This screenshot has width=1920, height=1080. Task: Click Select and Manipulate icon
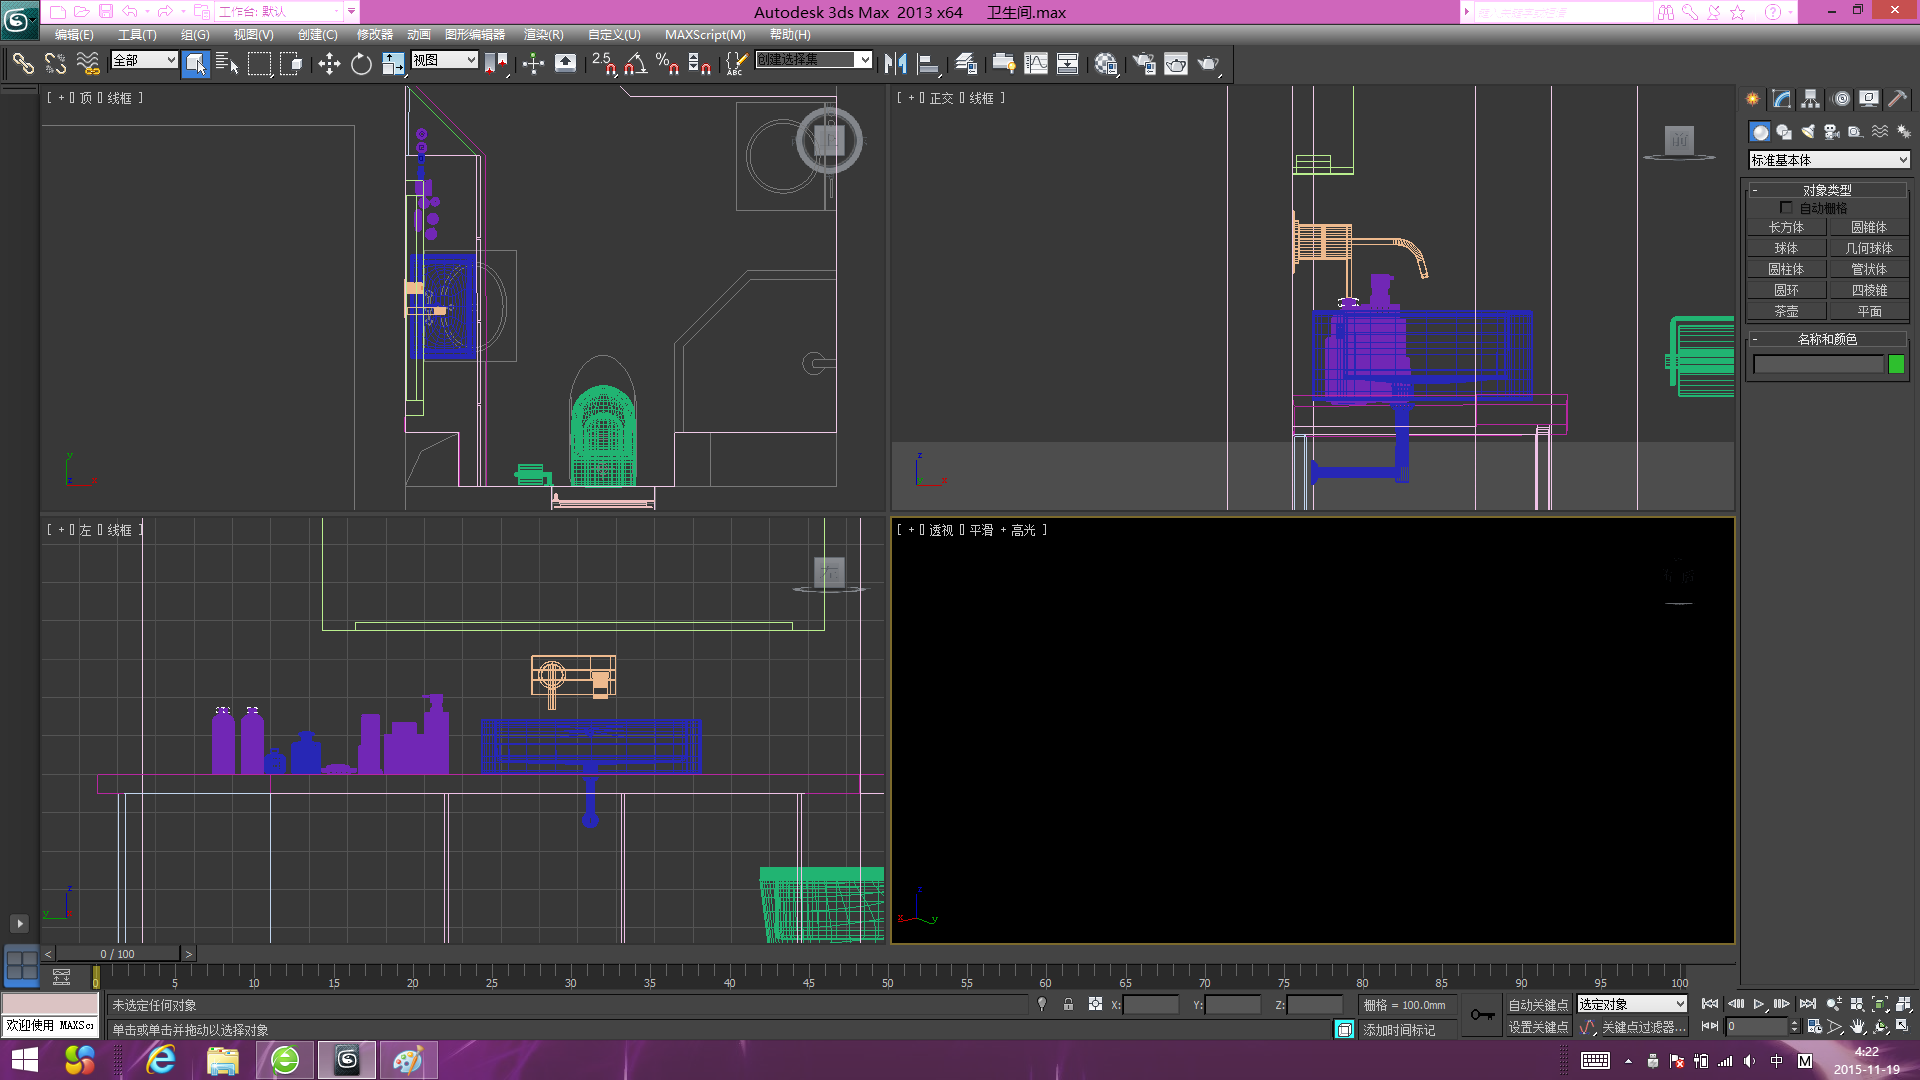(x=533, y=64)
